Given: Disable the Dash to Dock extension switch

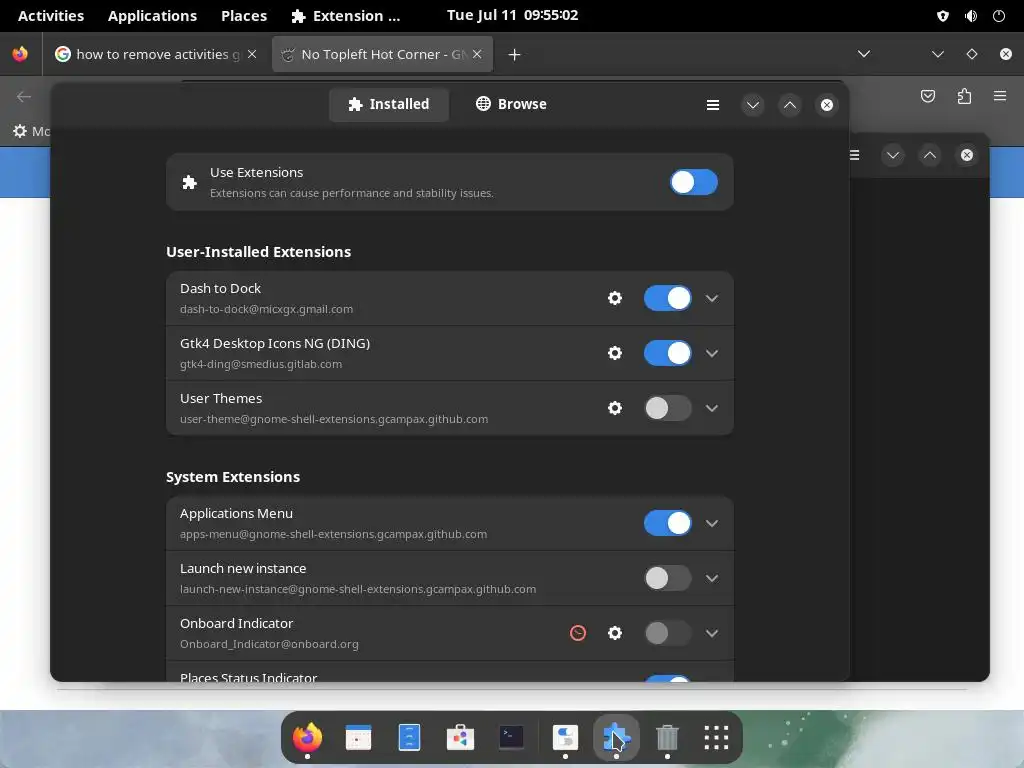Looking at the screenshot, I should point(667,298).
